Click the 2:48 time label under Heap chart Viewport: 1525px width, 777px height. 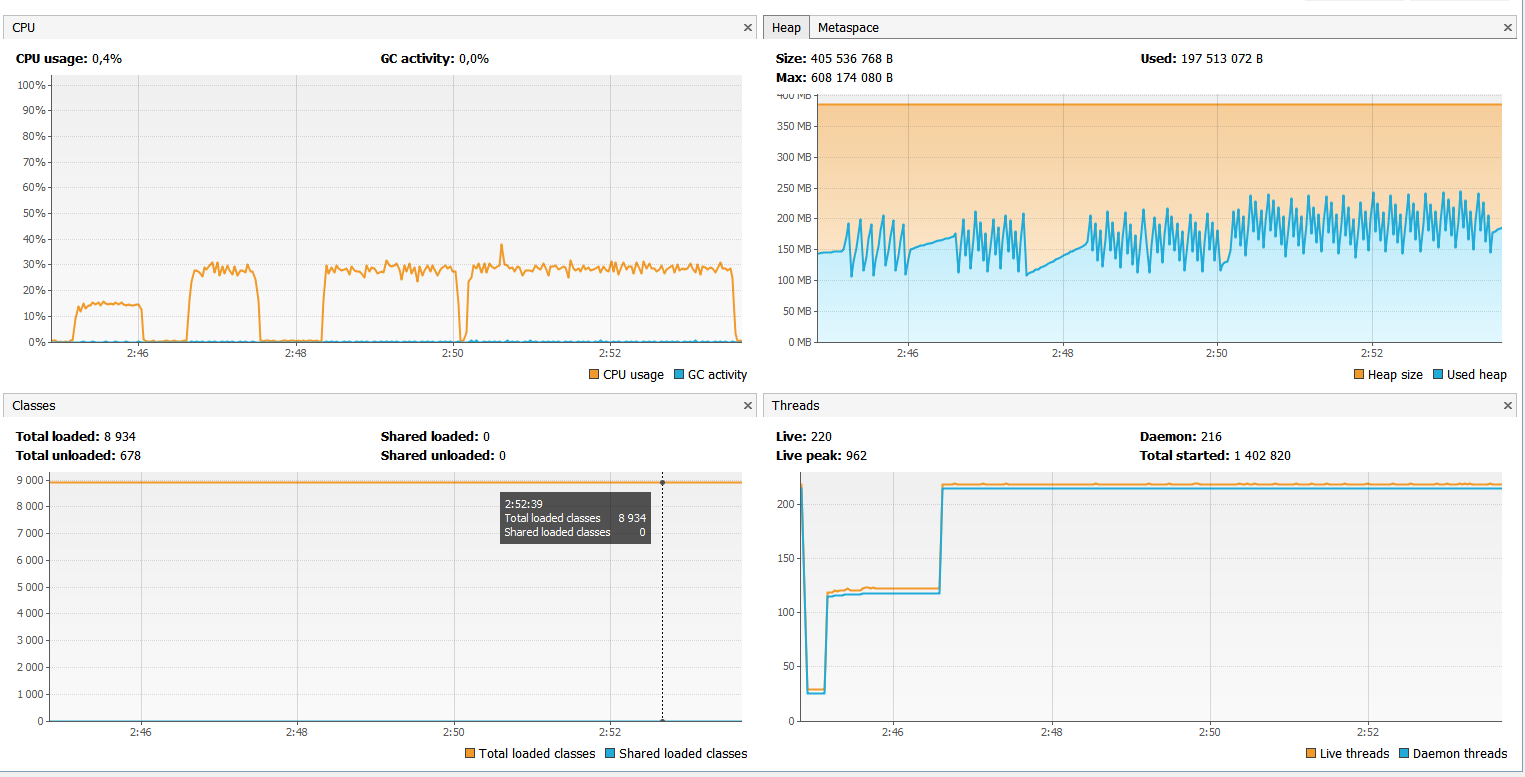(x=1062, y=353)
